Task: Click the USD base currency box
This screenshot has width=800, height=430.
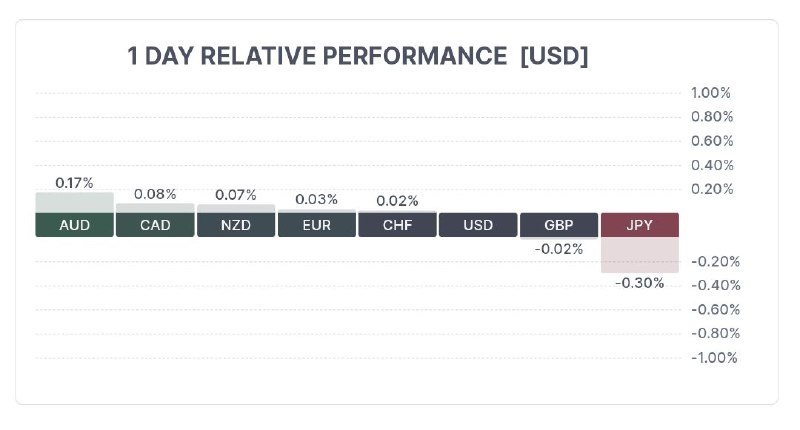Action: point(478,225)
